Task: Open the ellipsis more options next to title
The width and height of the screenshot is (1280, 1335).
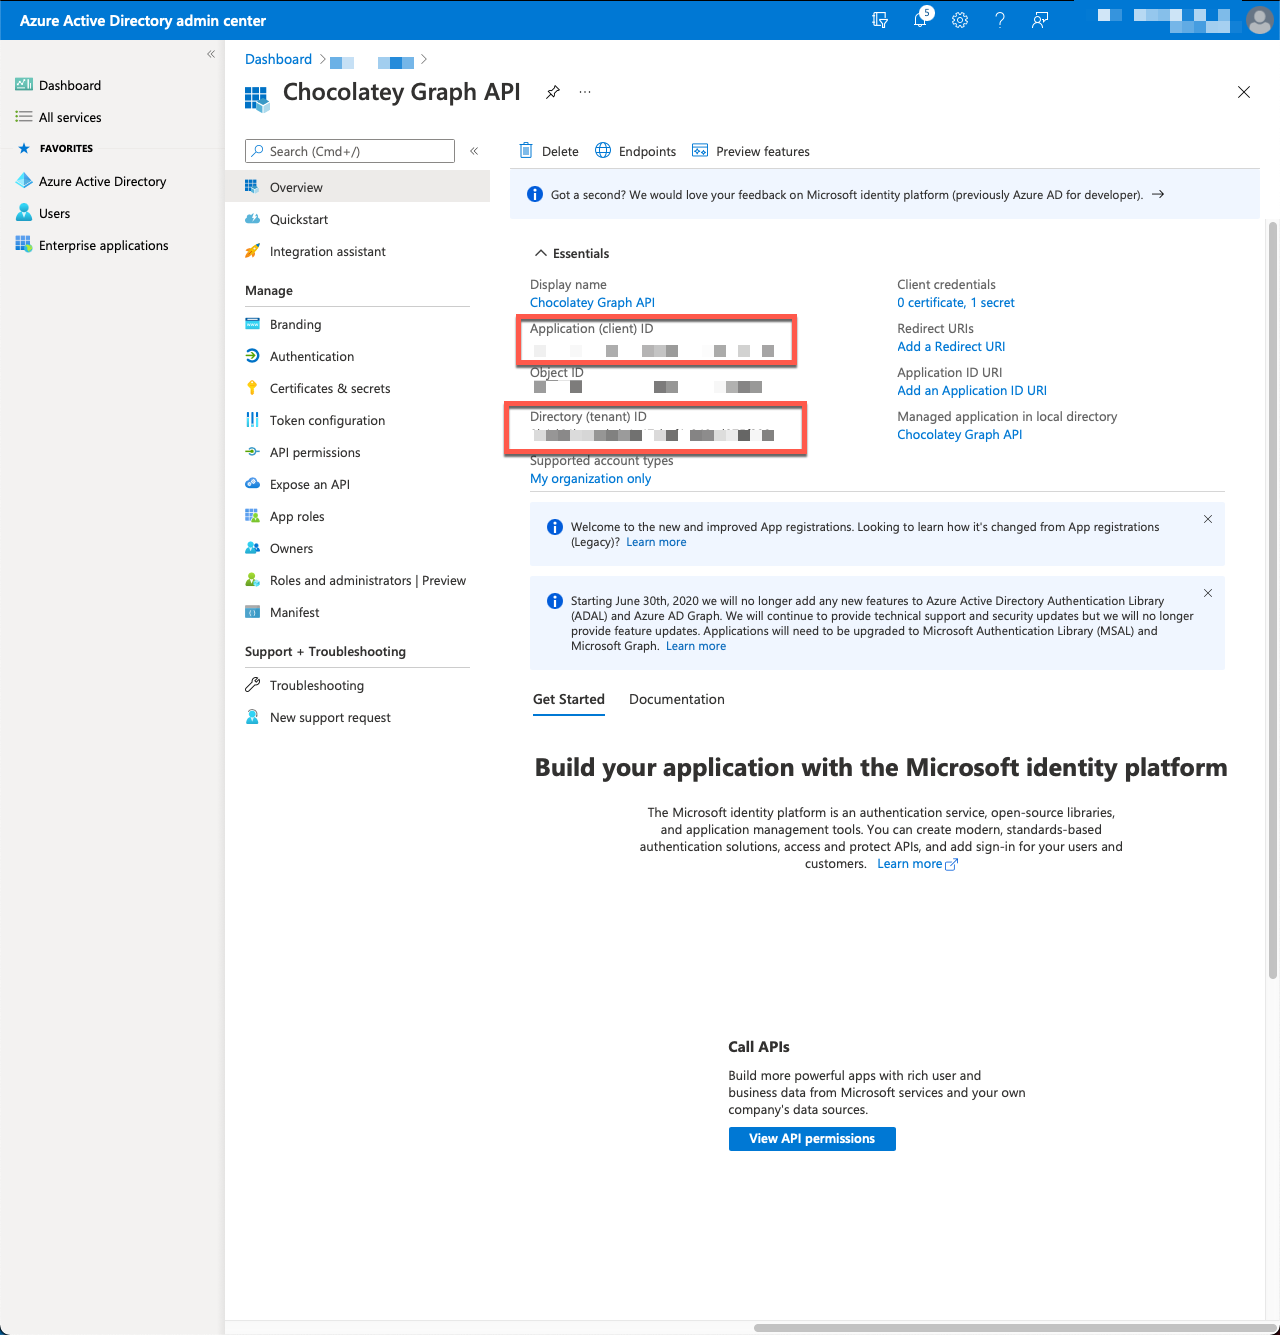Action: [x=585, y=92]
